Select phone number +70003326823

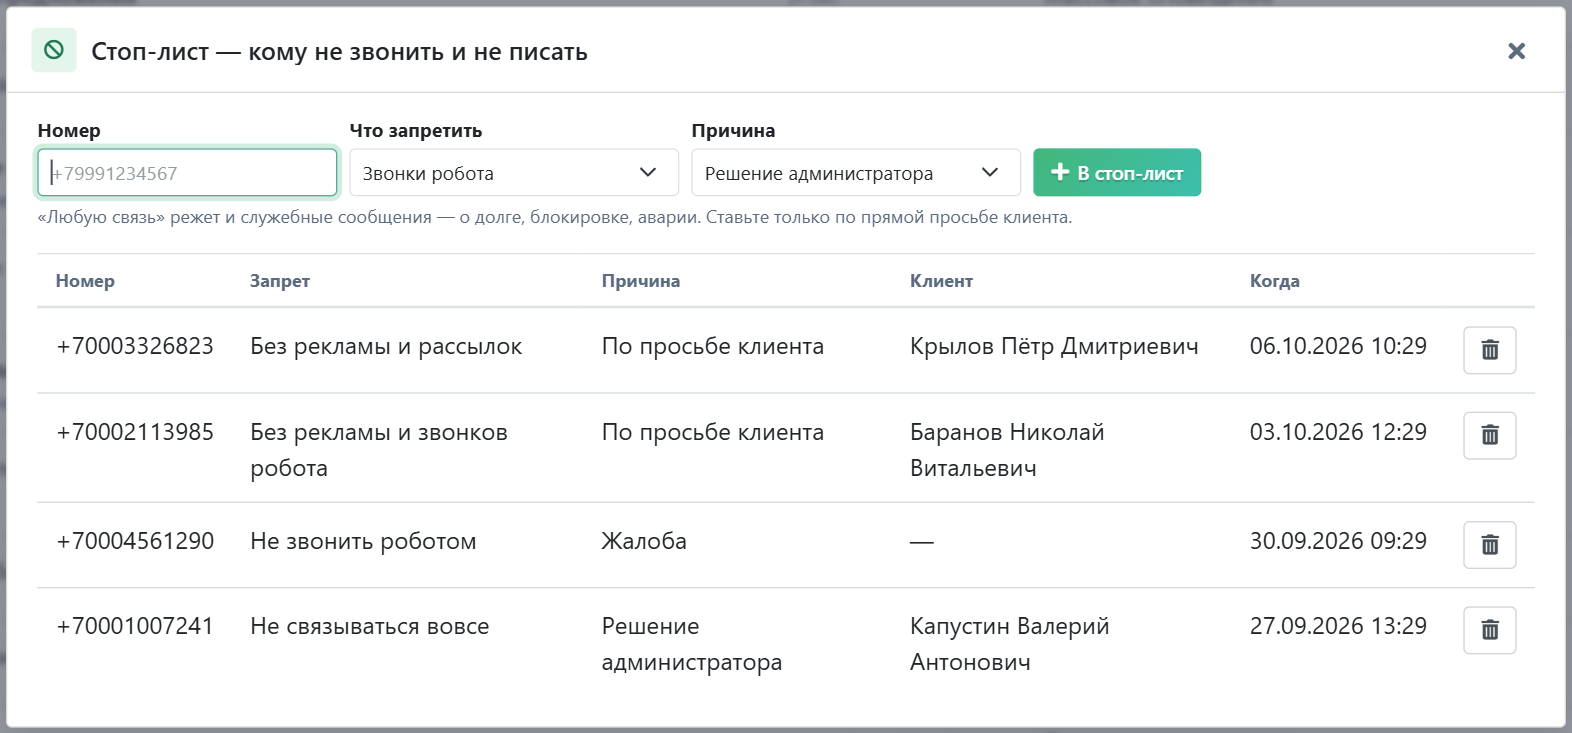click(x=135, y=346)
